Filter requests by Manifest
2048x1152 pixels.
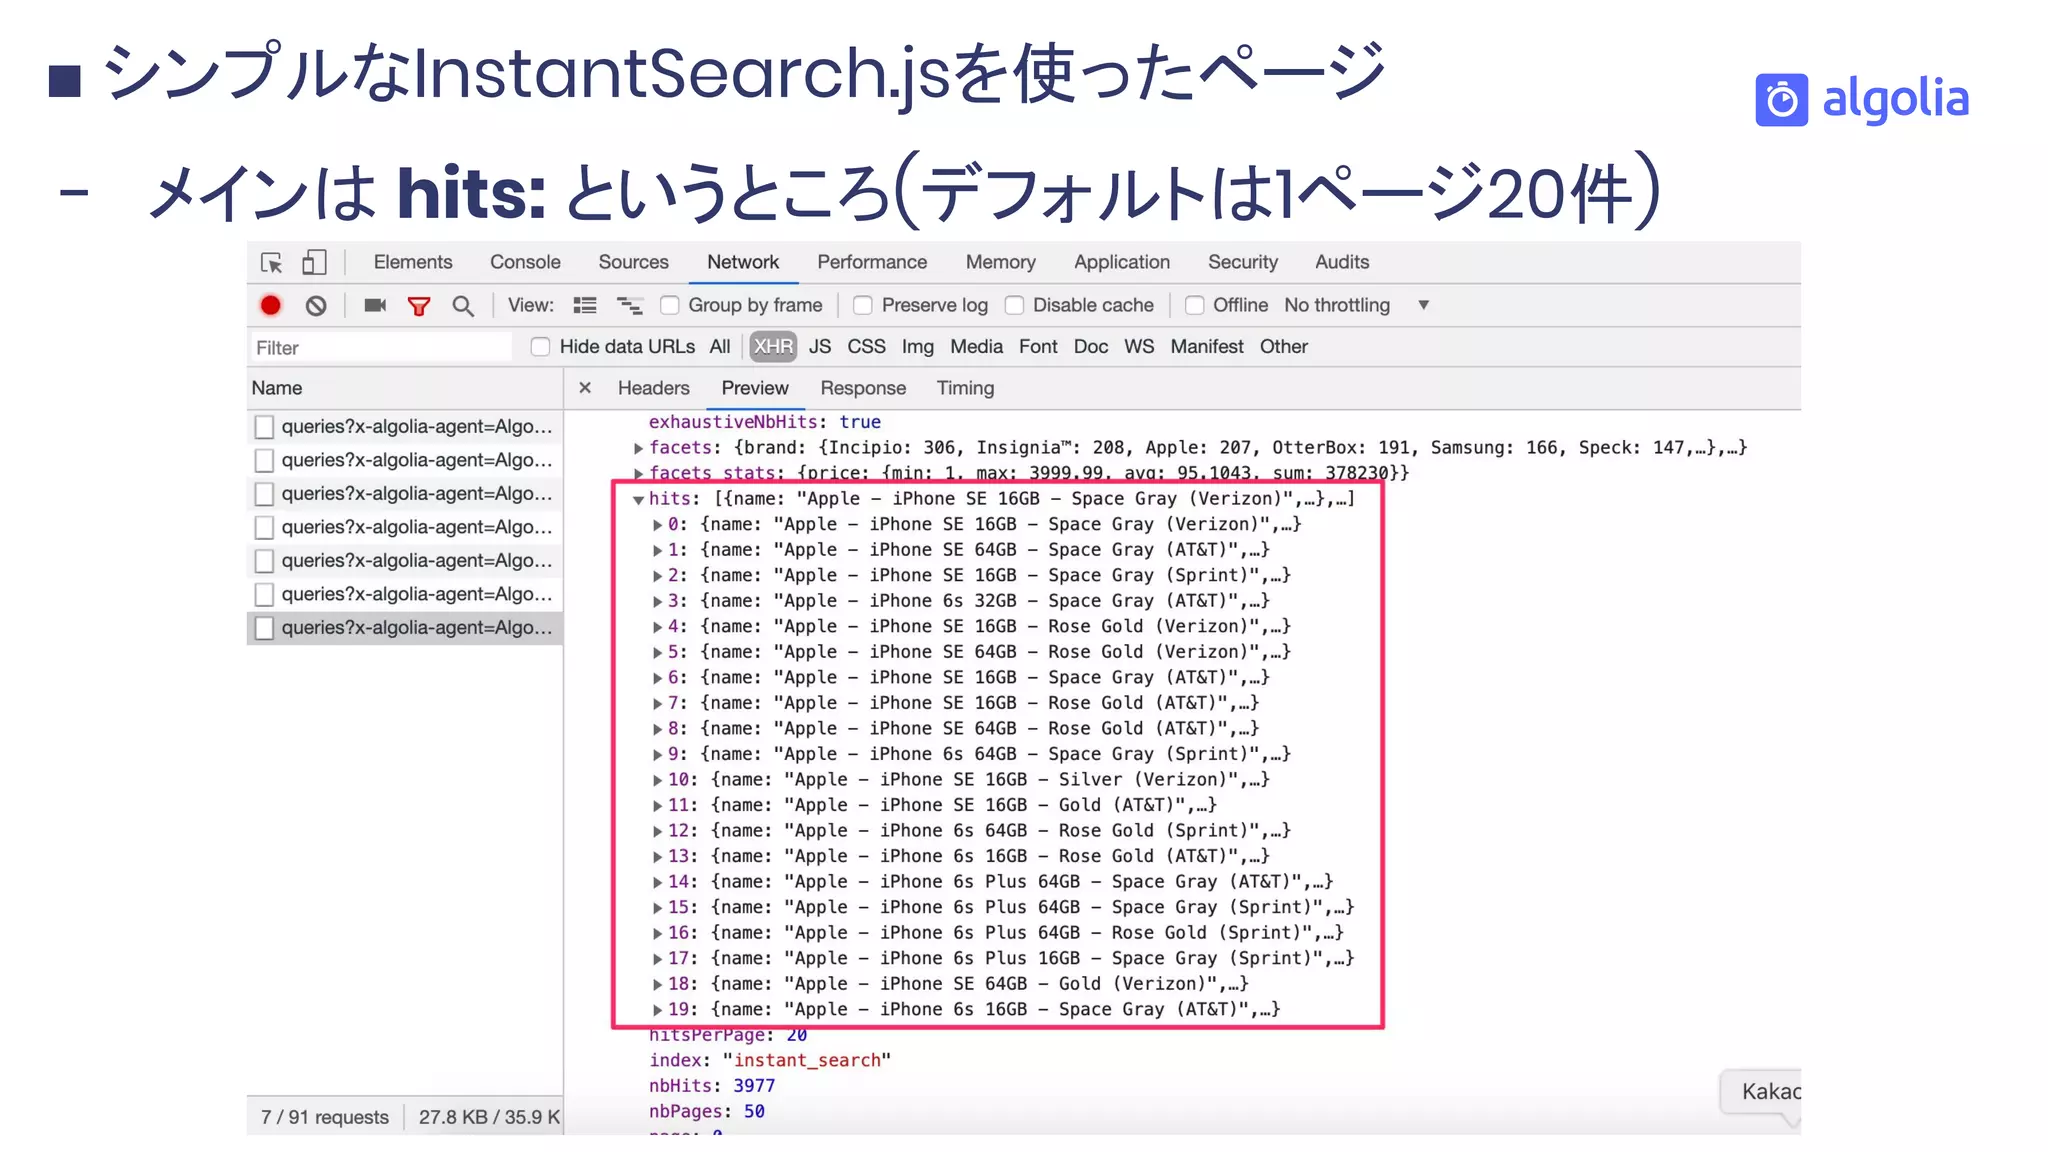pyautogui.click(x=1207, y=347)
